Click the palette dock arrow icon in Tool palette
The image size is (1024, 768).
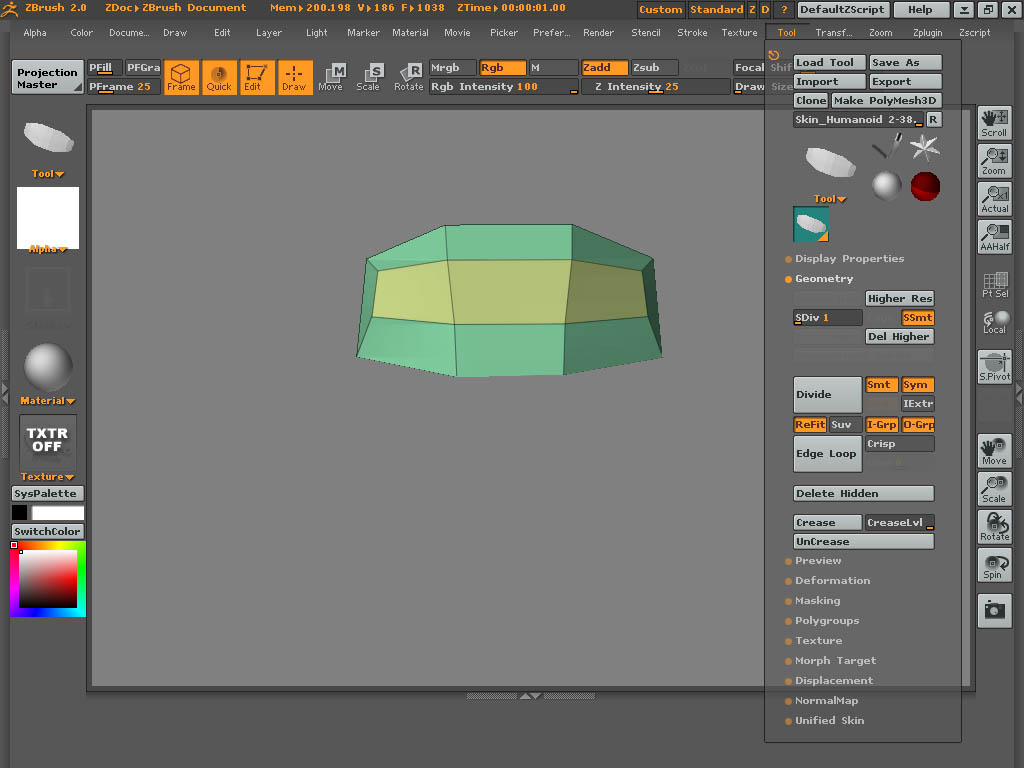click(x=774, y=56)
